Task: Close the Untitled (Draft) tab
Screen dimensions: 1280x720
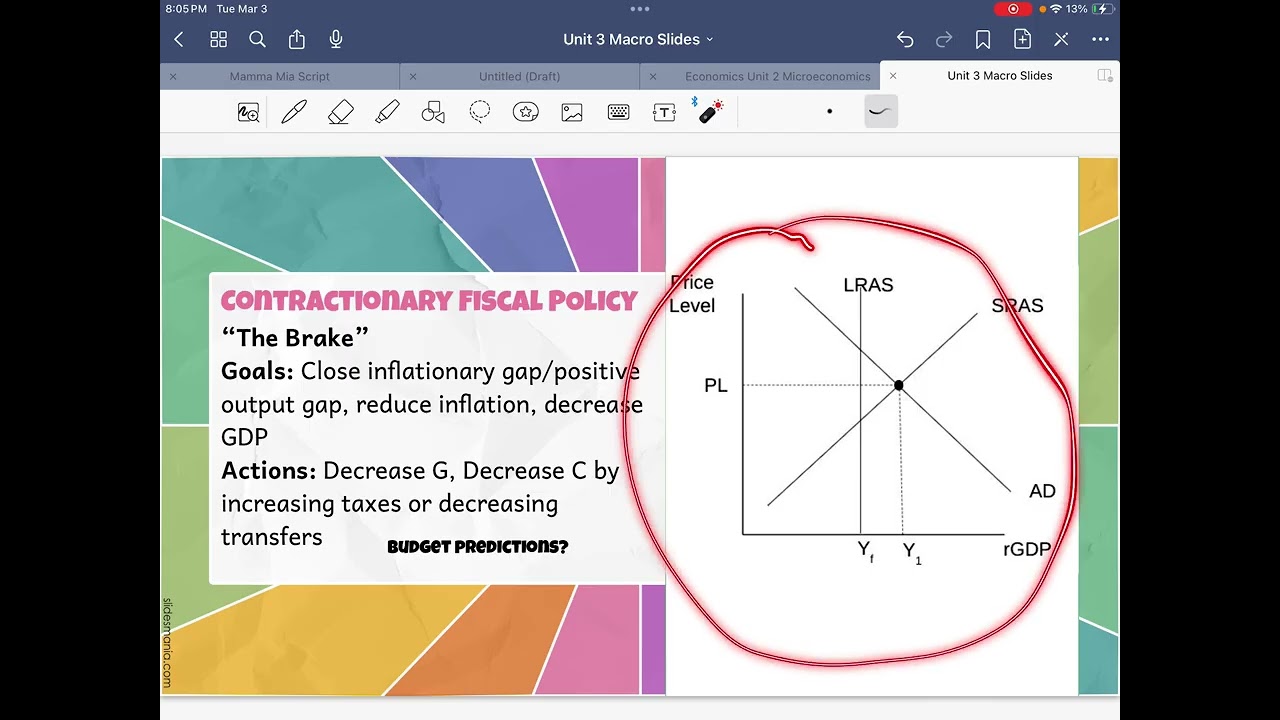Action: pyautogui.click(x=413, y=76)
